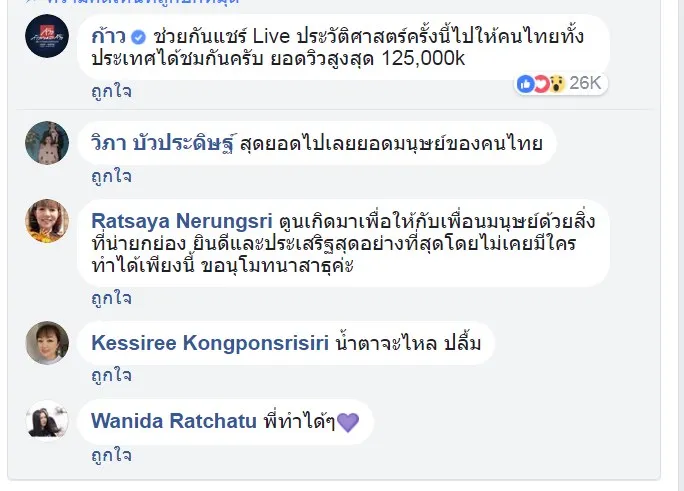Click the blue thumbs-up like reaction icon
The height and width of the screenshot is (491, 684).
click(525, 84)
